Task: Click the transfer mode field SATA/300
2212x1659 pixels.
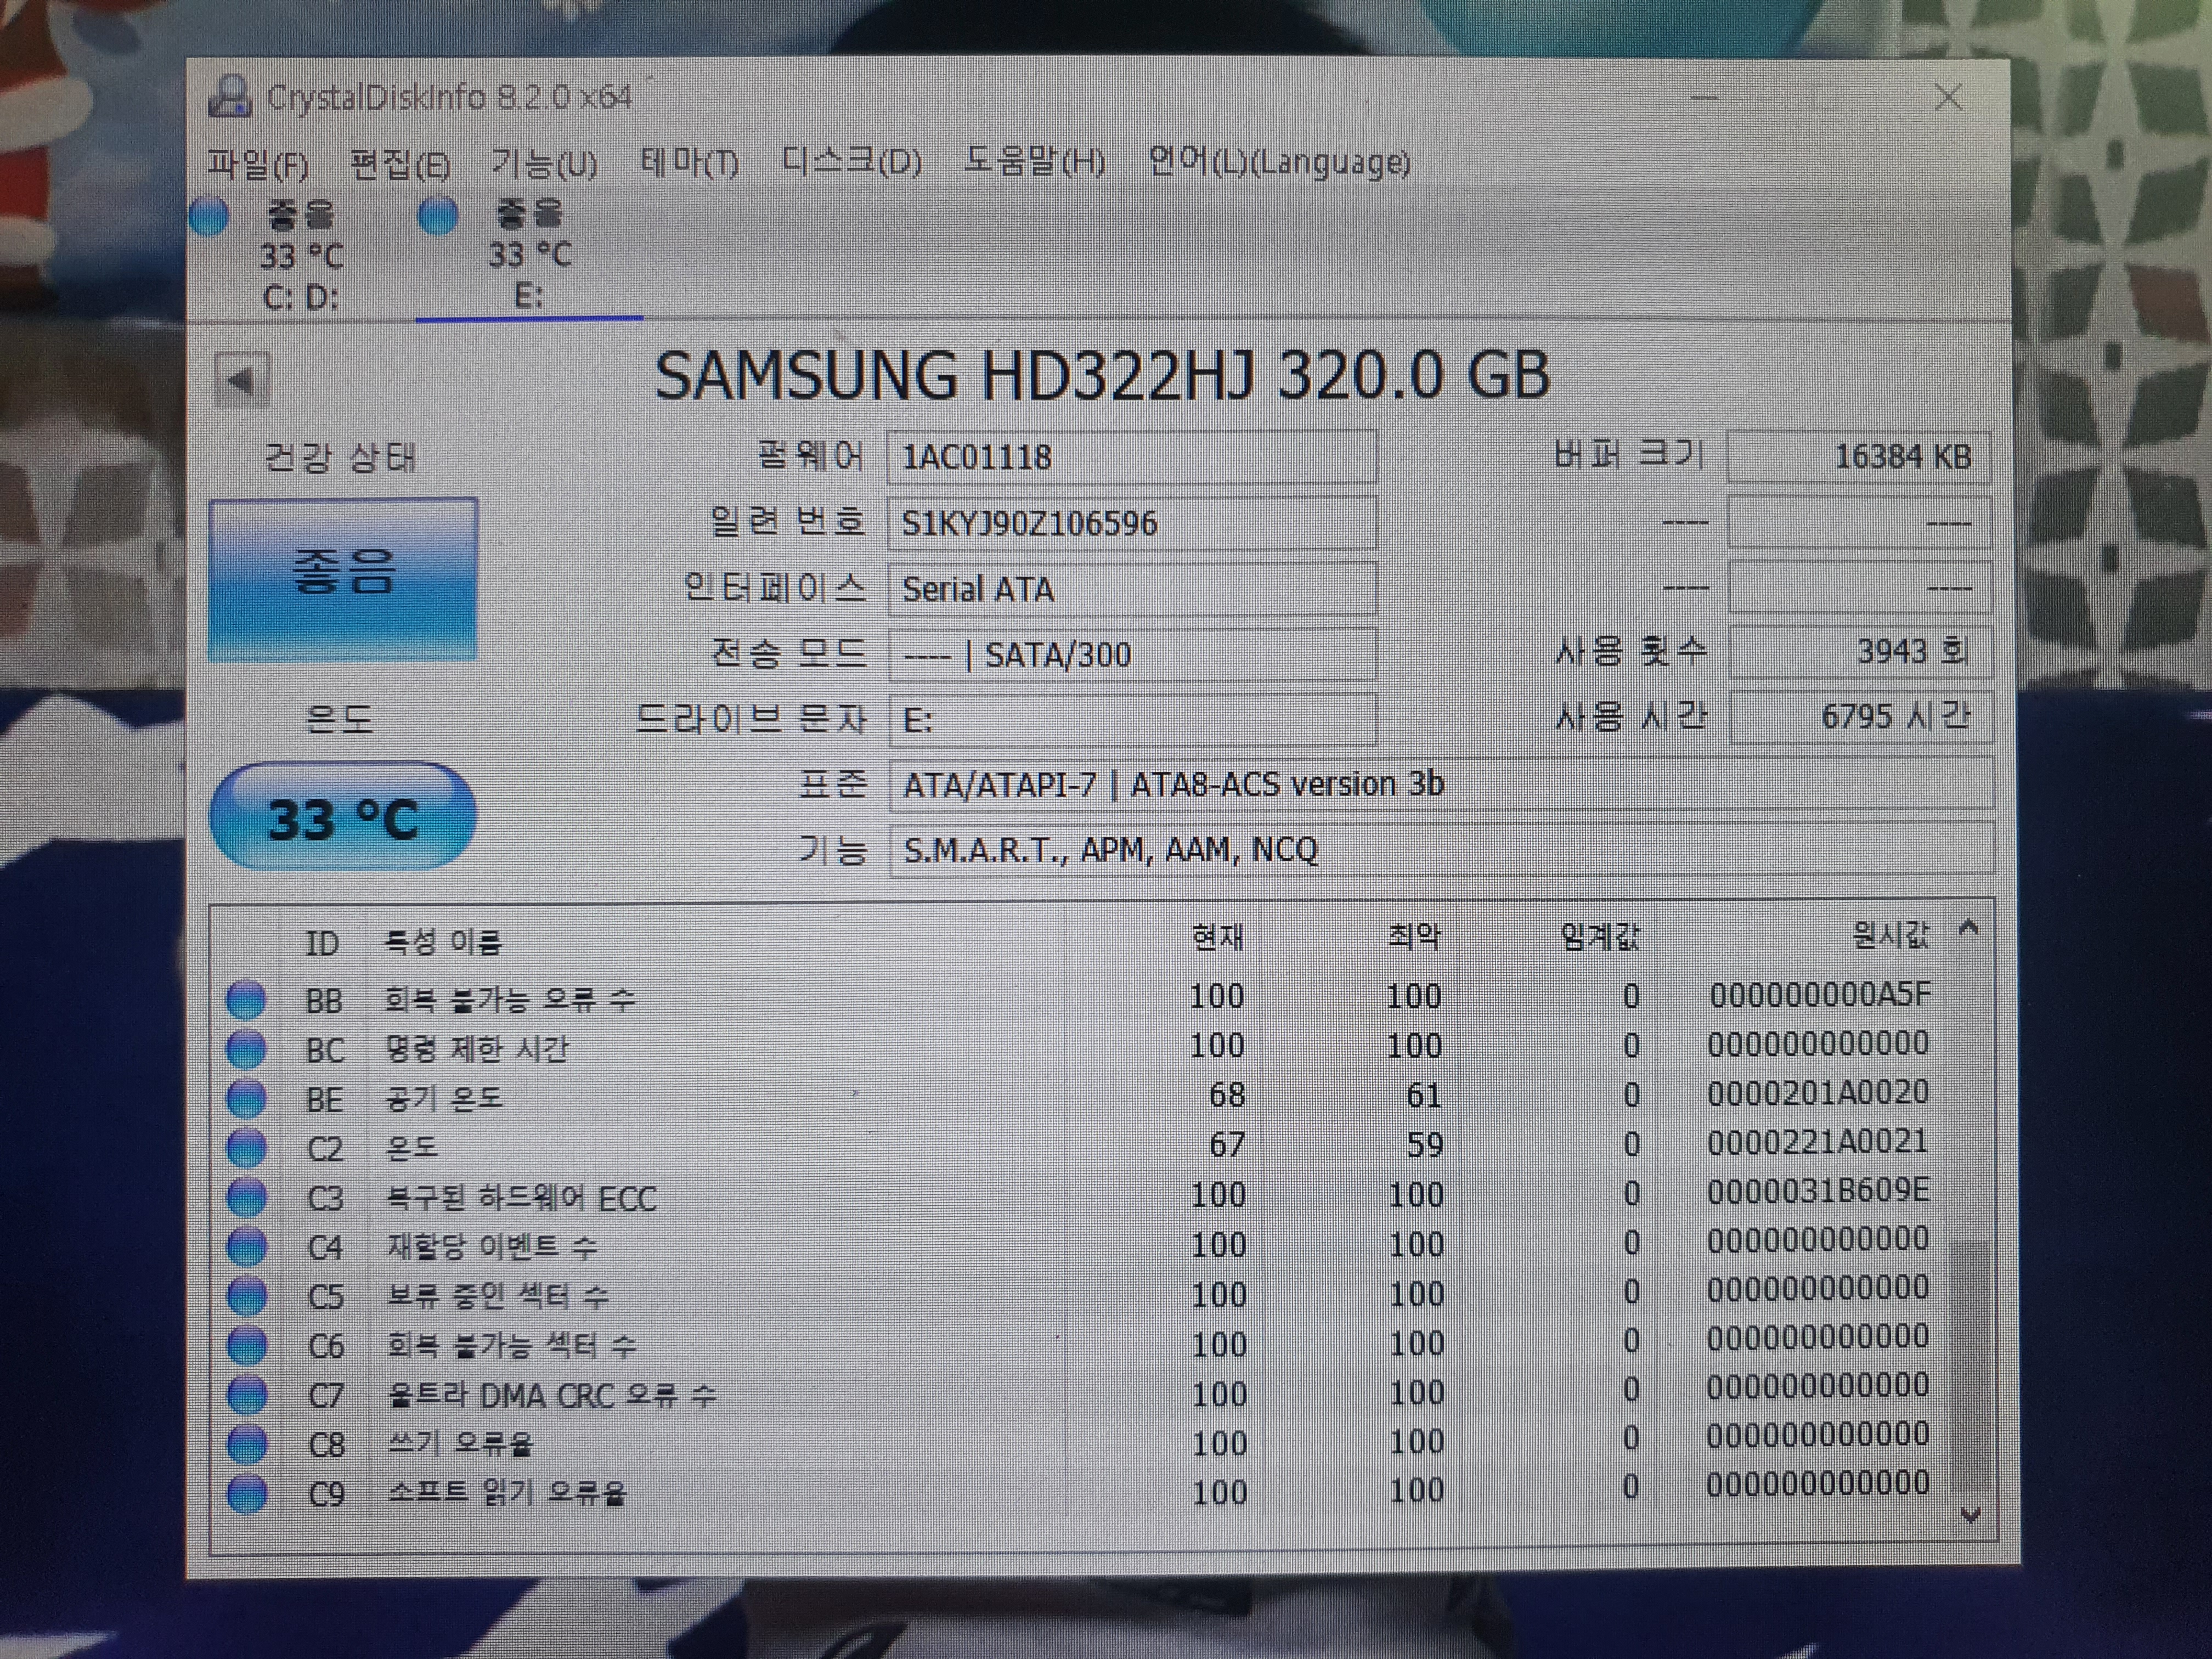Action: 1132,655
